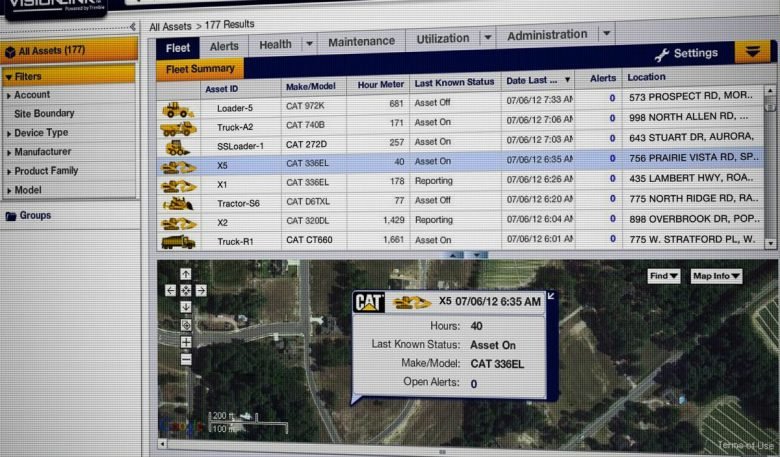Pan the map up with the arrow
Screen dimensions: 780x457
pyautogui.click(x=186, y=274)
